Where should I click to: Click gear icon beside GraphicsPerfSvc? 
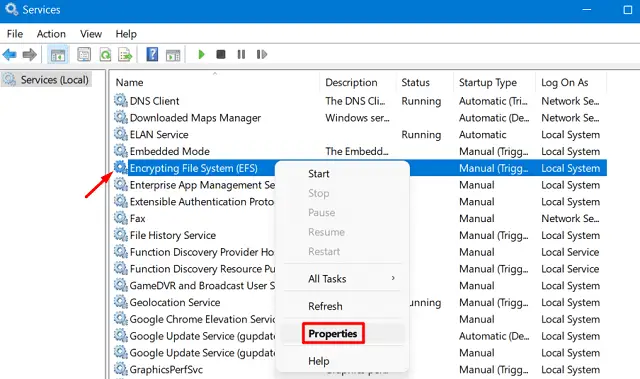click(121, 369)
